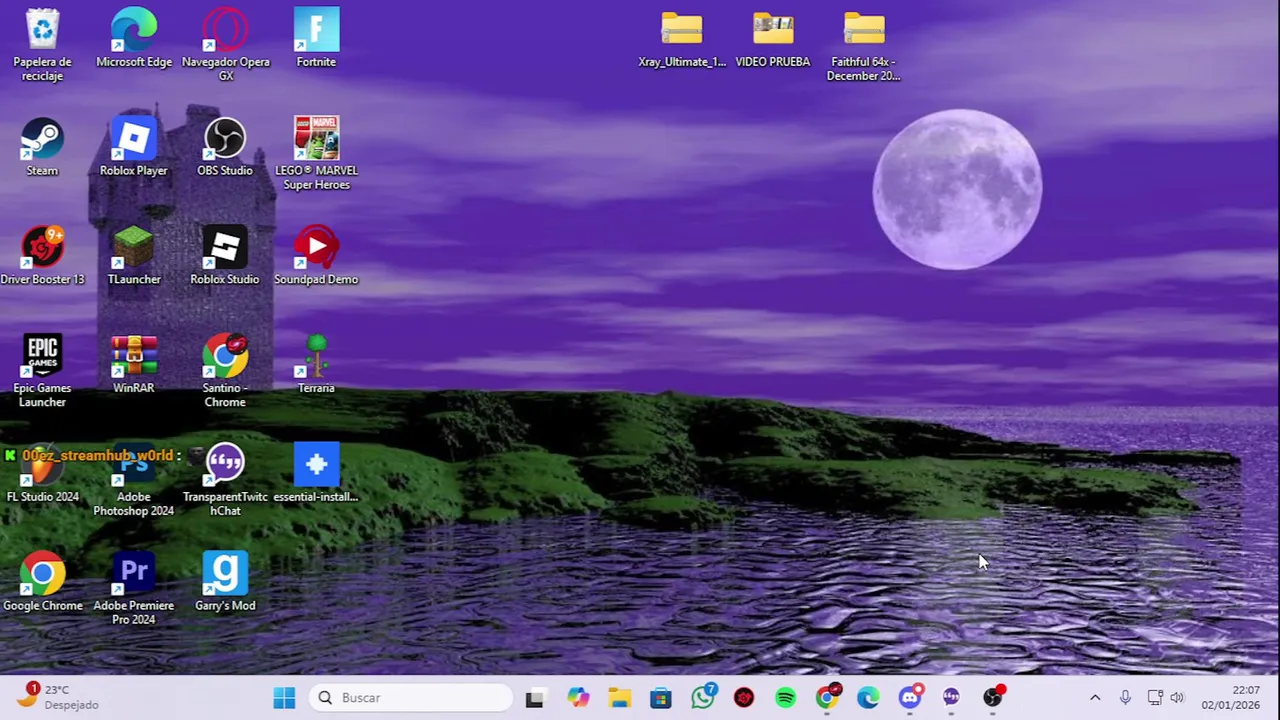Select LEGO MARVEL Super Heroes shortcut
The height and width of the screenshot is (720, 1280).
pos(316,153)
